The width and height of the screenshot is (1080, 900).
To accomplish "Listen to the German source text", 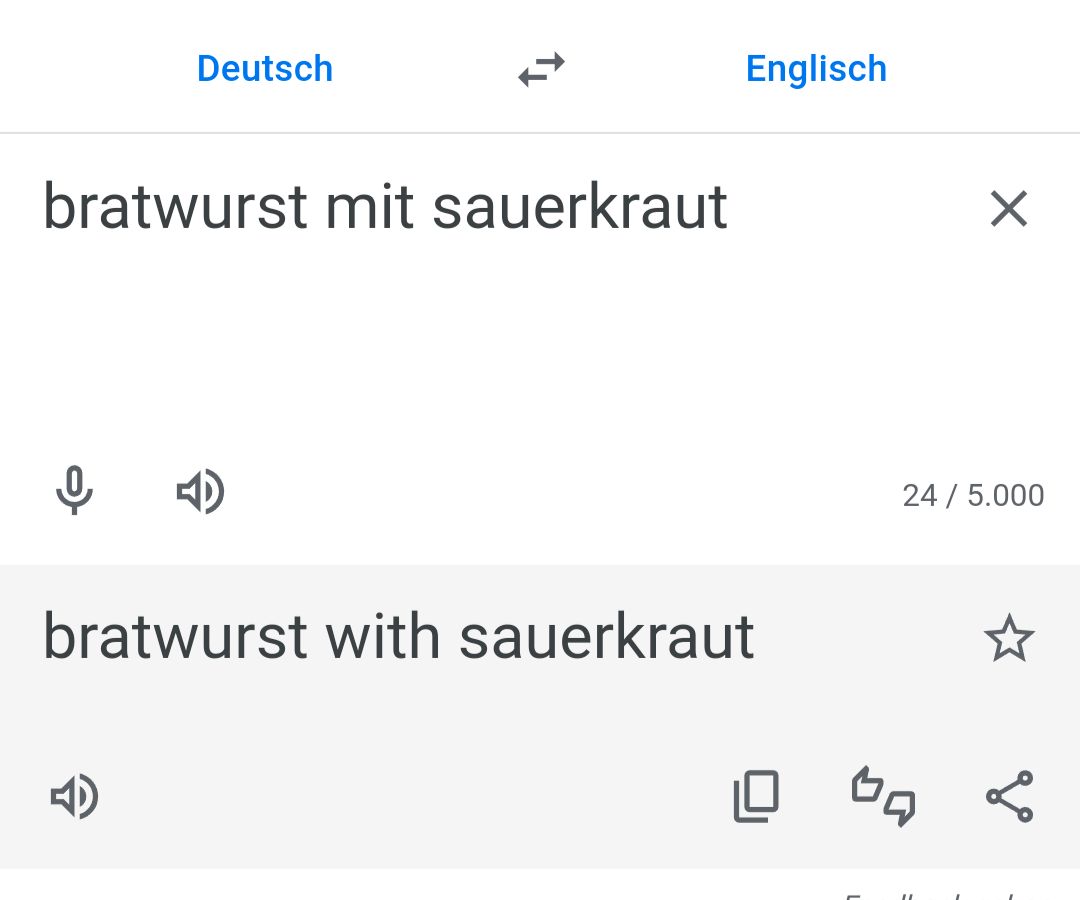I will [x=200, y=492].
